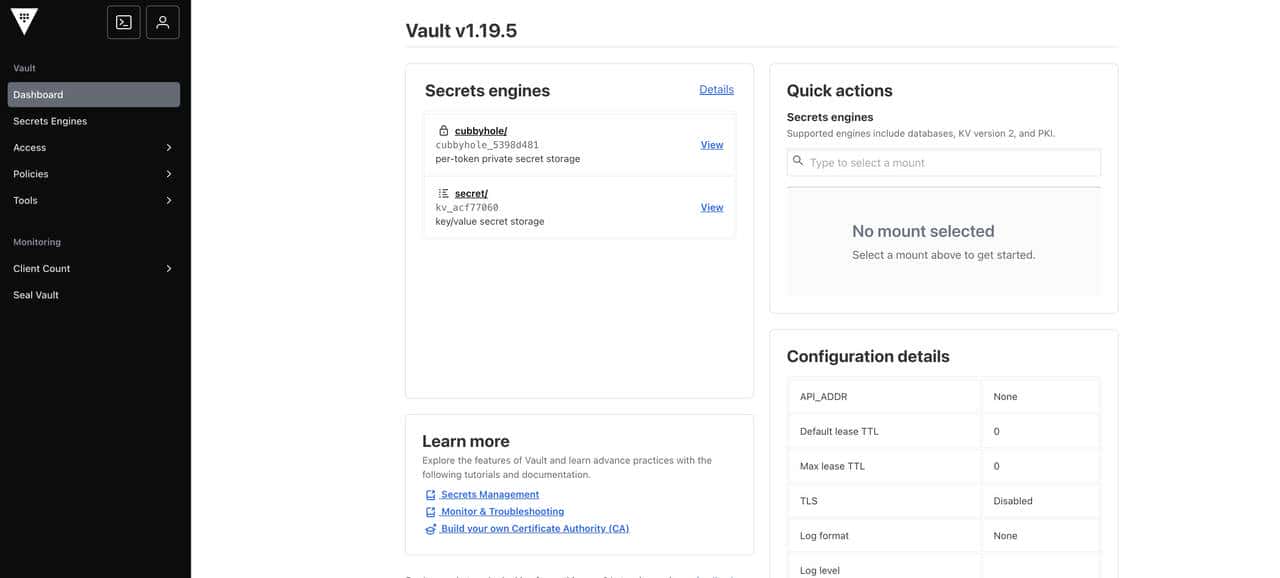Select Dashboard in the sidebar

pyautogui.click(x=93, y=95)
